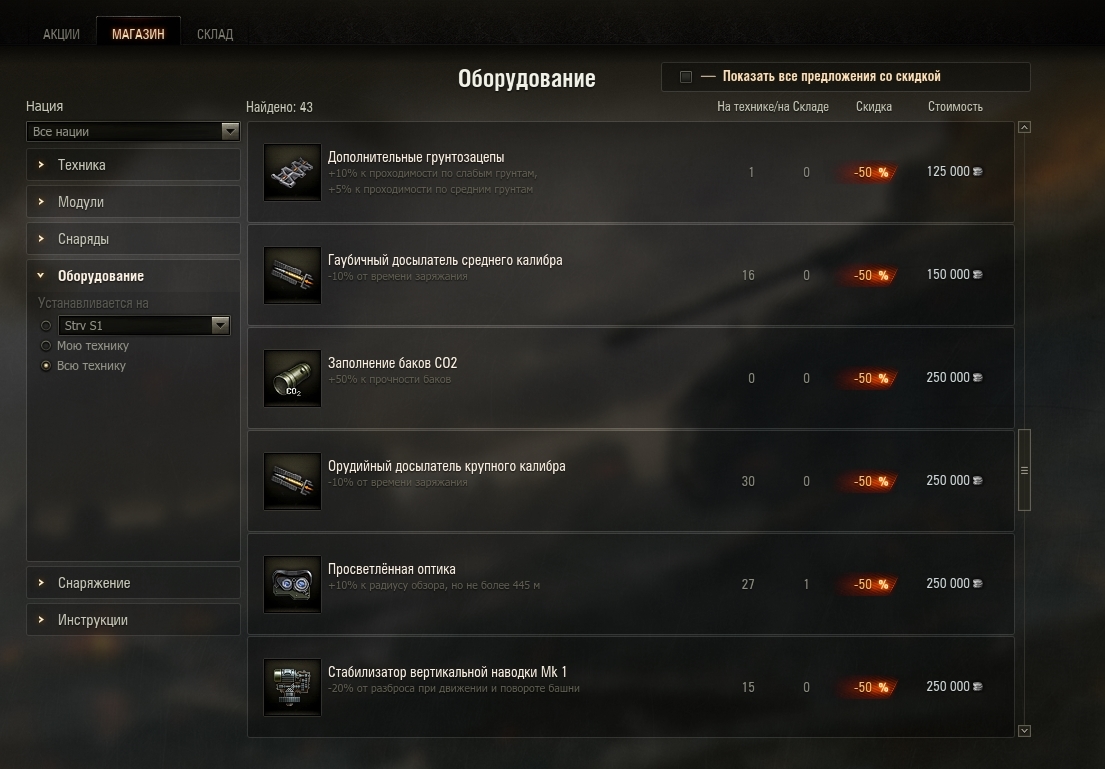
Task: Choose the Strv S1 vehicle radio button
Action: point(46,326)
